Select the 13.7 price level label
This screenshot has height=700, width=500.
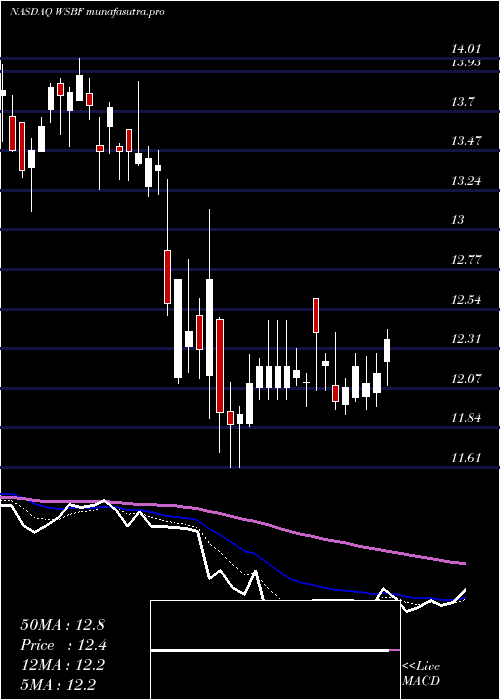pyautogui.click(x=462, y=102)
